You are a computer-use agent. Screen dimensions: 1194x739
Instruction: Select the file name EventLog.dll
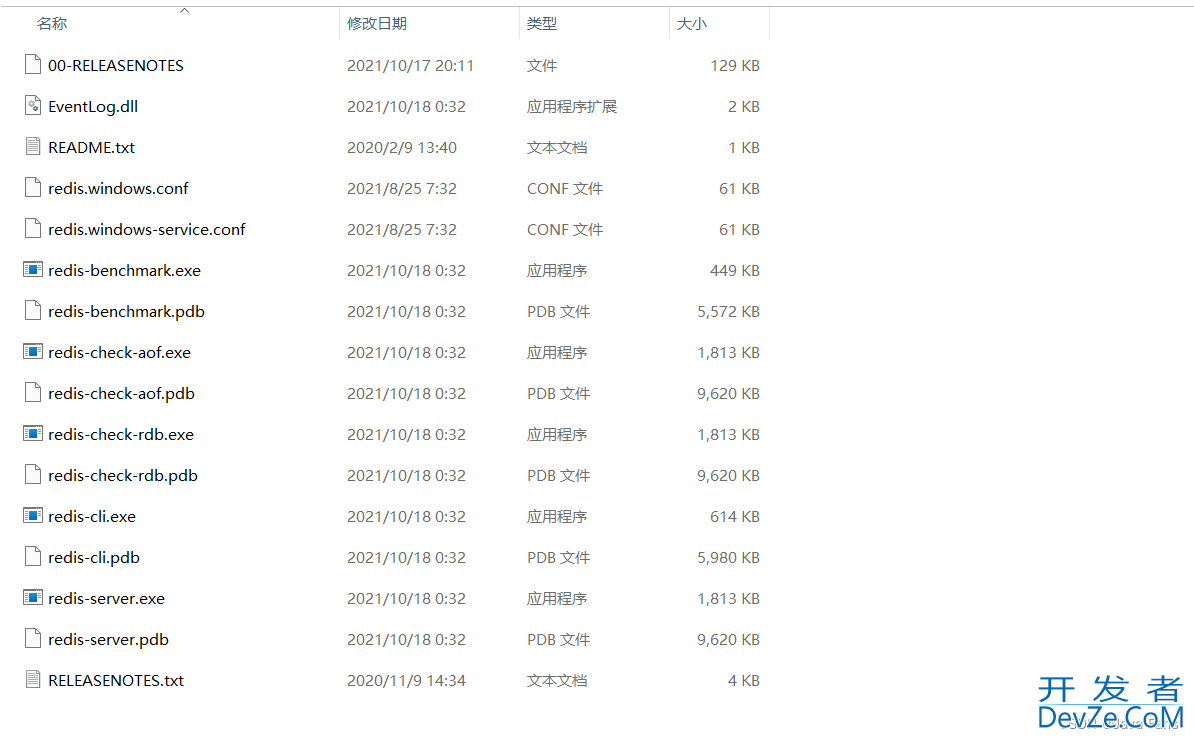pos(93,107)
